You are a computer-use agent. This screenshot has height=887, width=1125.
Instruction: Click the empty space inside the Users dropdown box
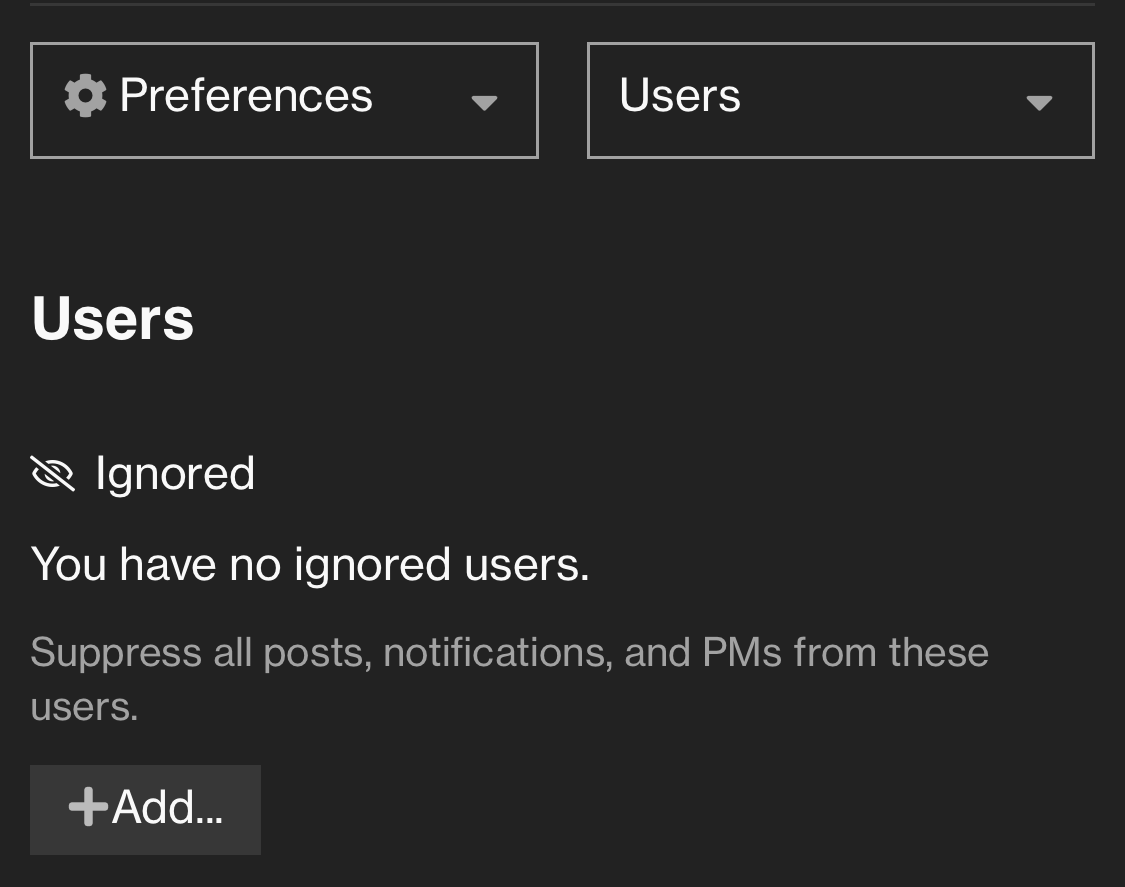(x=882, y=100)
